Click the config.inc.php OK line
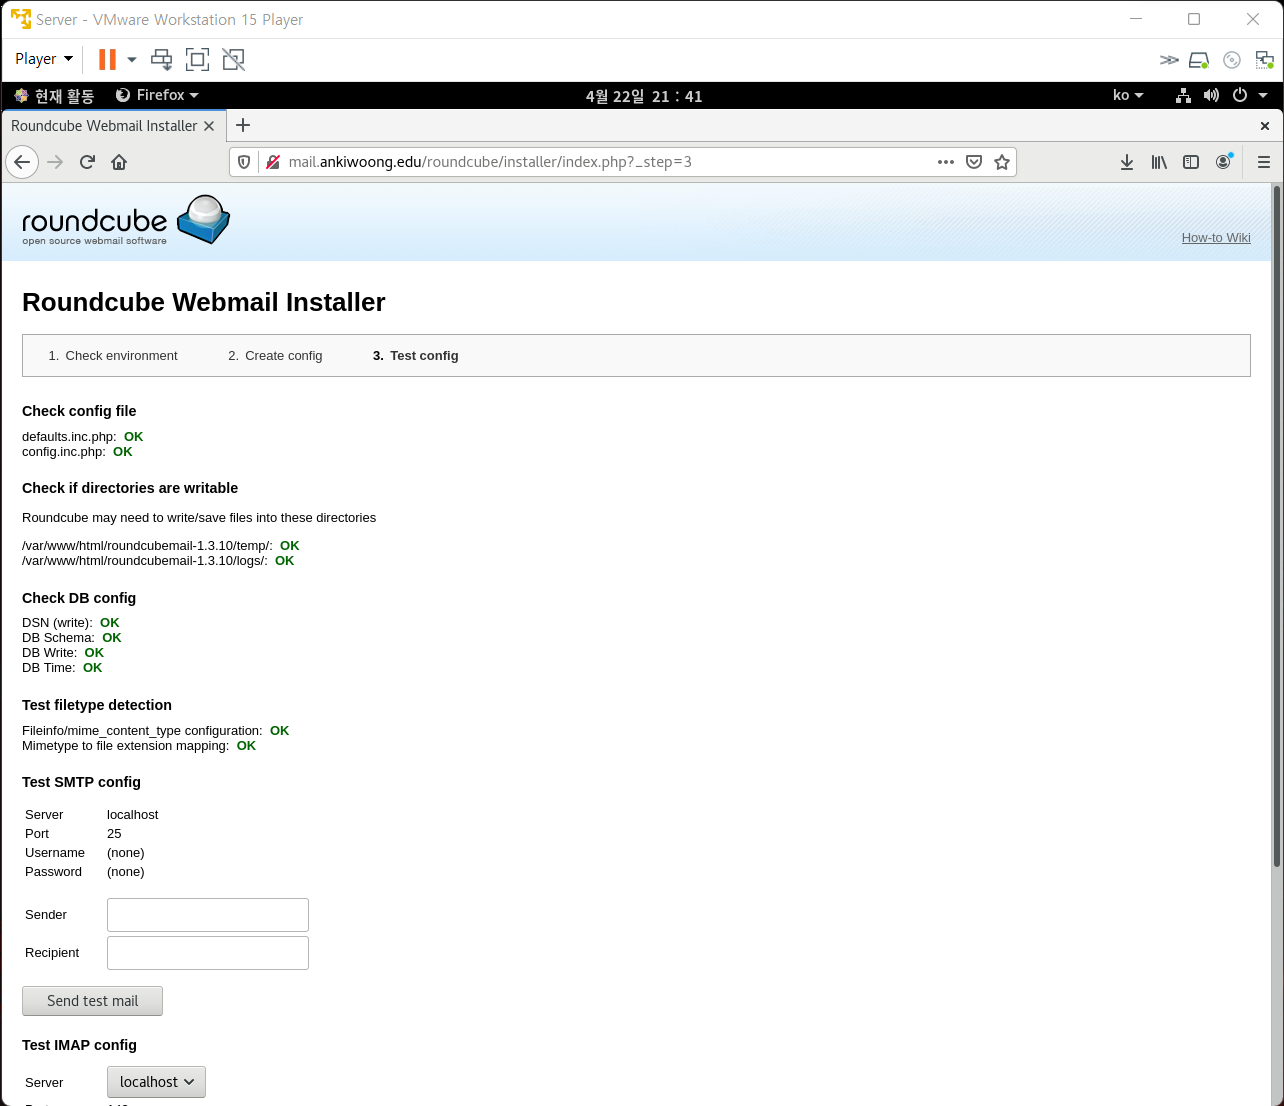The width and height of the screenshot is (1284, 1106). tap(77, 452)
